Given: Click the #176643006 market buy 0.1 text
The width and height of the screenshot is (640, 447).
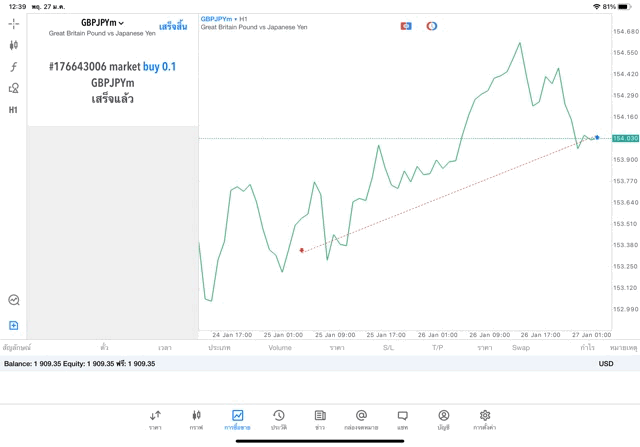Looking at the screenshot, I should 112,67.
